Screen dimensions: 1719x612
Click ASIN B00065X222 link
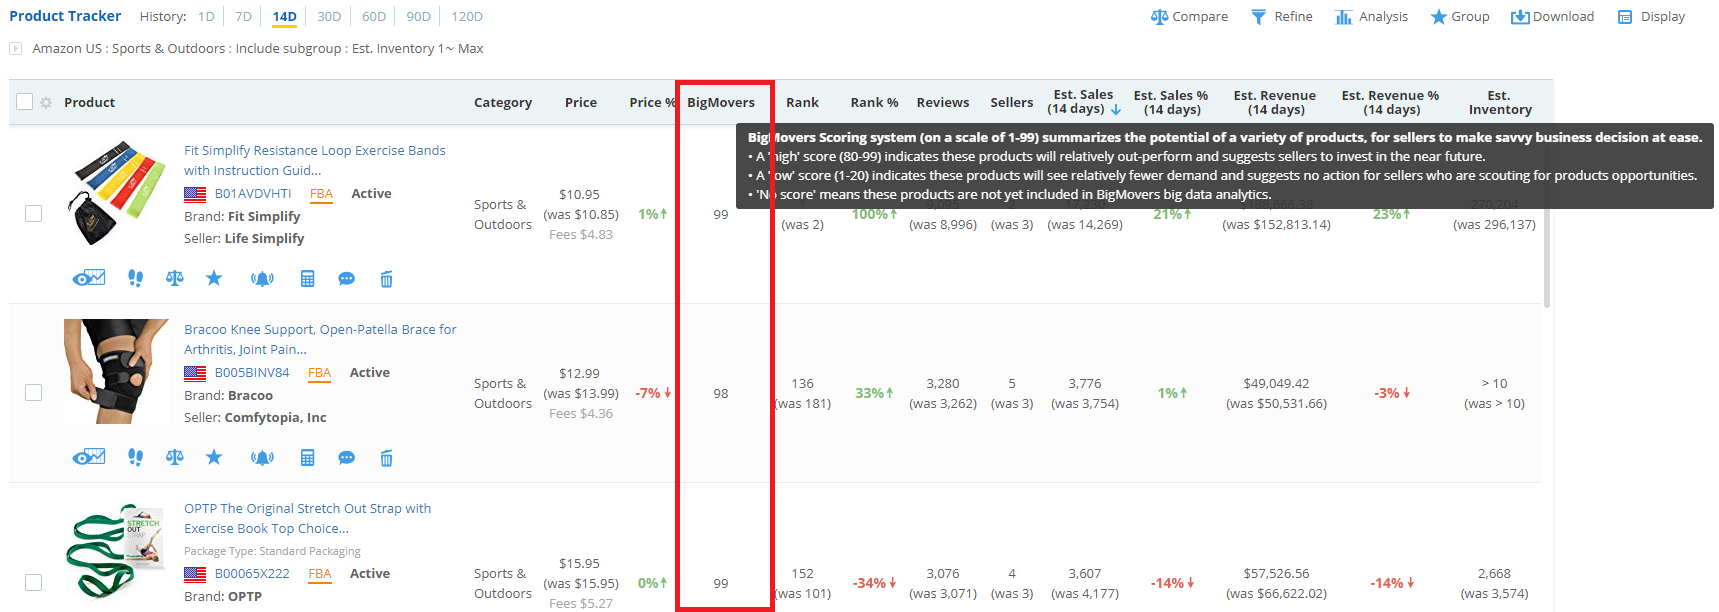point(252,574)
